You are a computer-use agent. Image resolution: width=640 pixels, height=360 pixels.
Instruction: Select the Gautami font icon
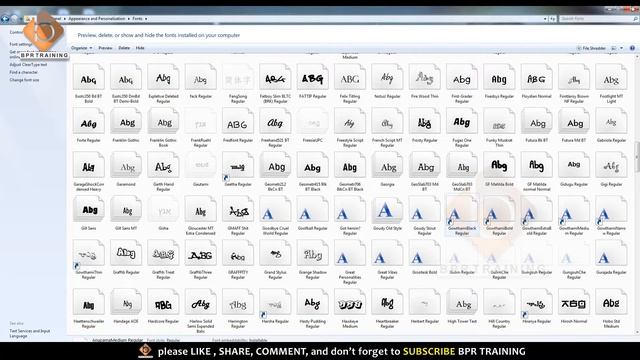(x=200, y=166)
